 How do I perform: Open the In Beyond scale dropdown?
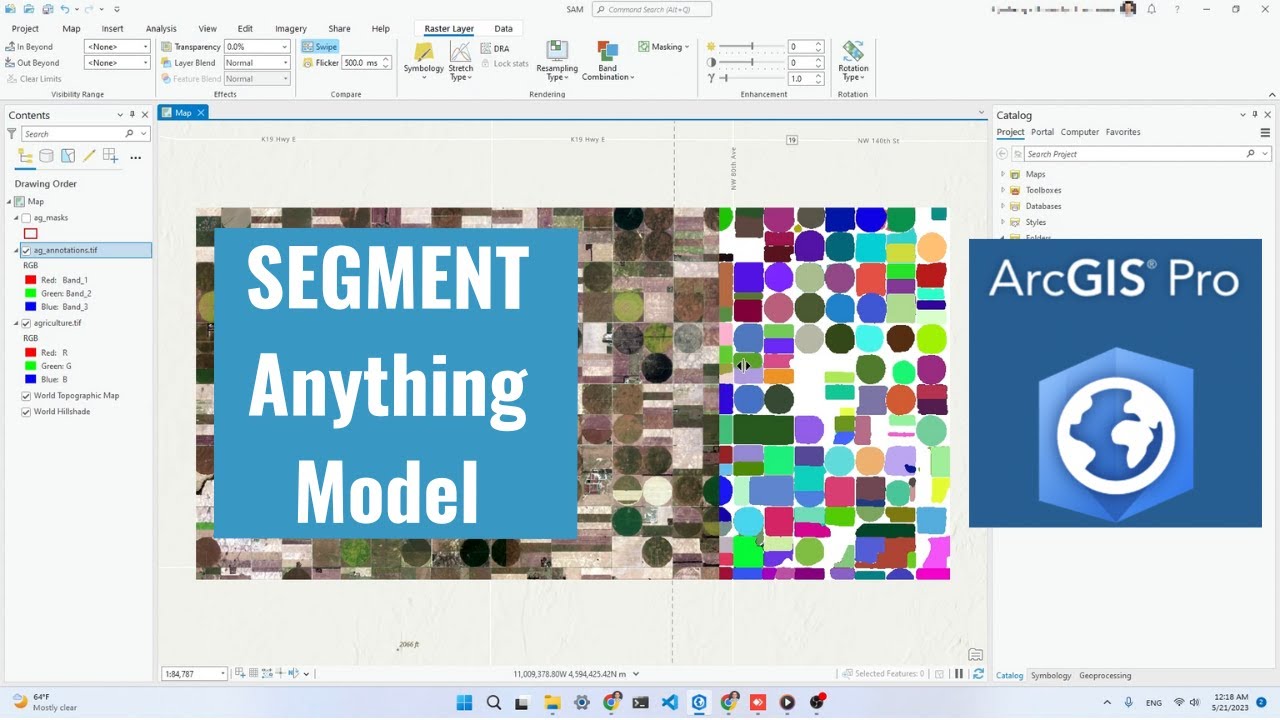[145, 47]
